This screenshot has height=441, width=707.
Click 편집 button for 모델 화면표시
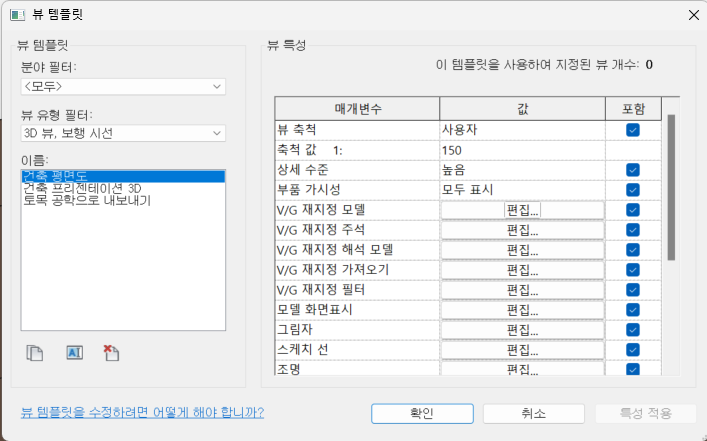(x=522, y=310)
